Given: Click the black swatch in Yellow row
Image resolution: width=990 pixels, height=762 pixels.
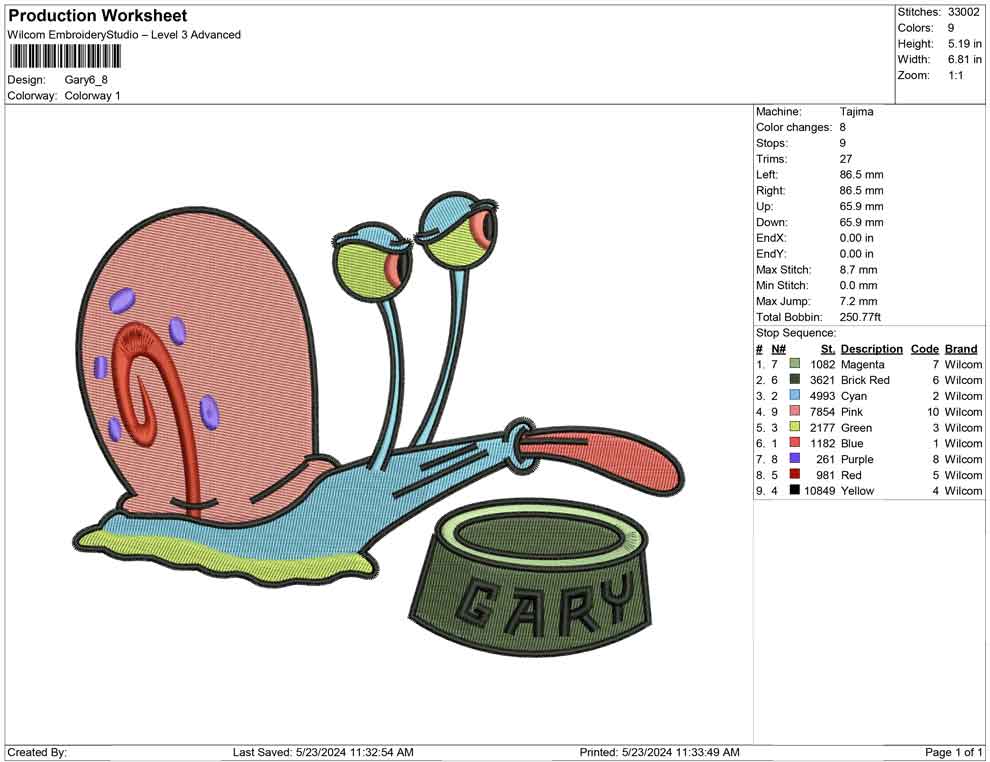Looking at the screenshot, I should click(x=795, y=490).
